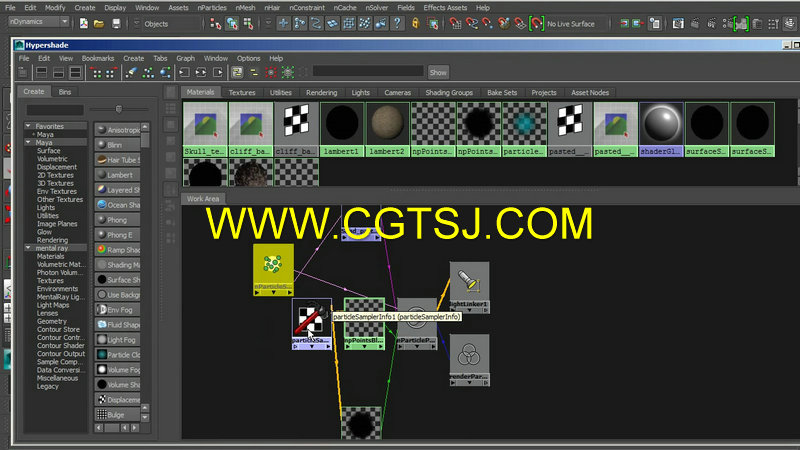The height and width of the screenshot is (450, 800).
Task: Show bottom tabs only layout icon
Action: 59,72
